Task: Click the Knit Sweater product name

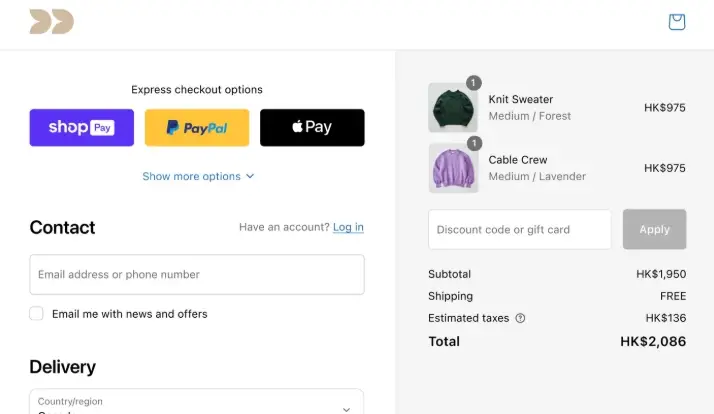Action: [520, 100]
